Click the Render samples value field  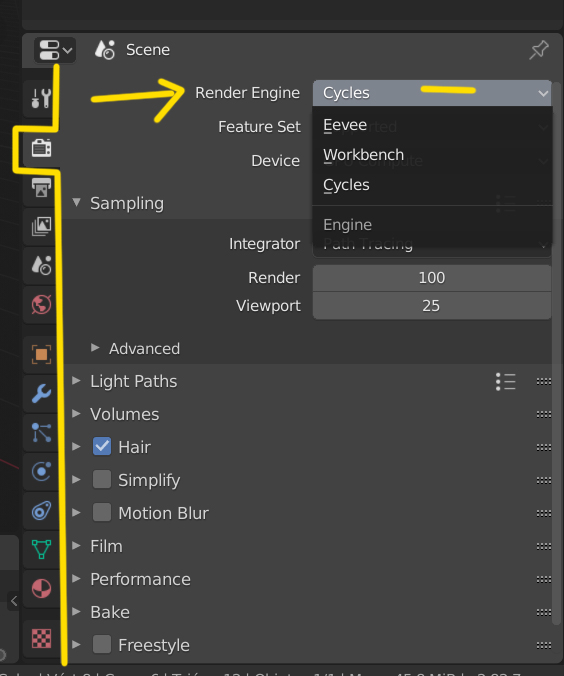pyautogui.click(x=432, y=278)
